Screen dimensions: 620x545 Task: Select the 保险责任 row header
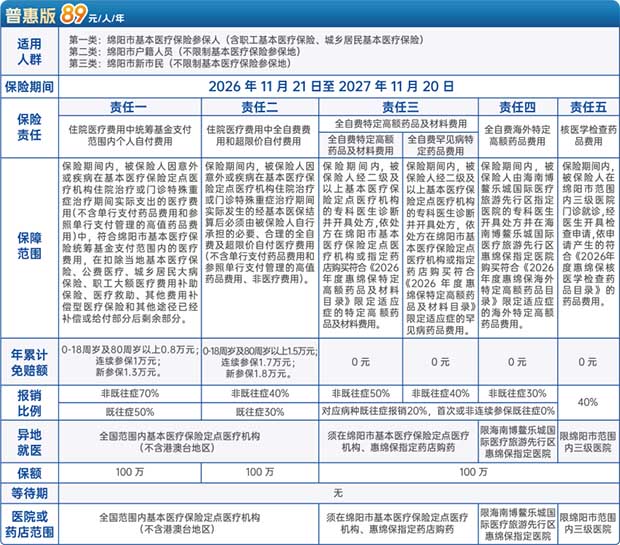tap(29, 127)
